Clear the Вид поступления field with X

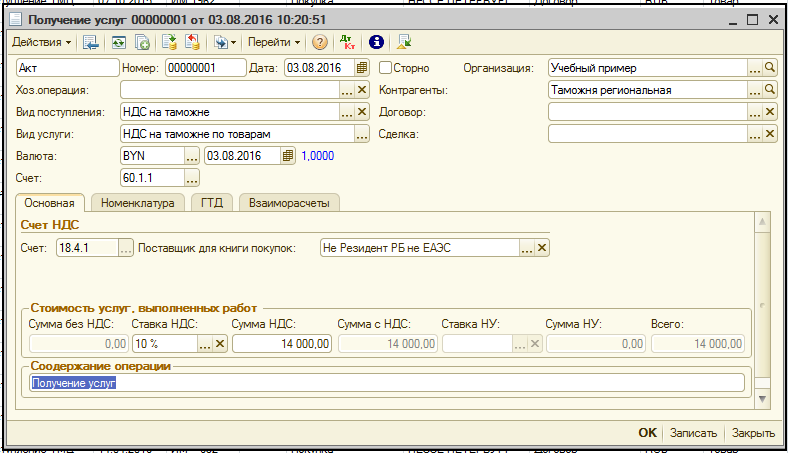(363, 112)
